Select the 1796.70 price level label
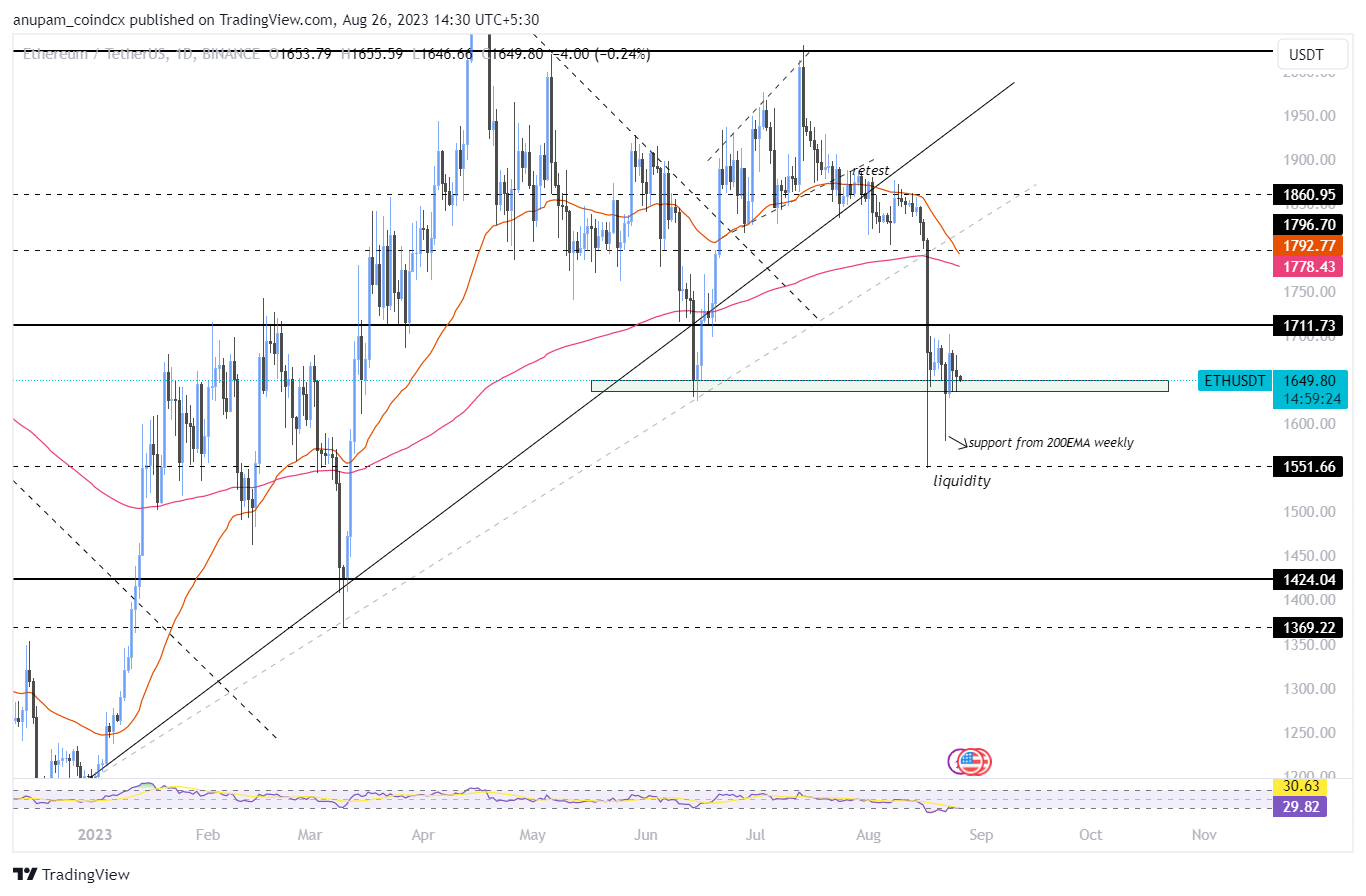The image size is (1366, 896). [1308, 225]
